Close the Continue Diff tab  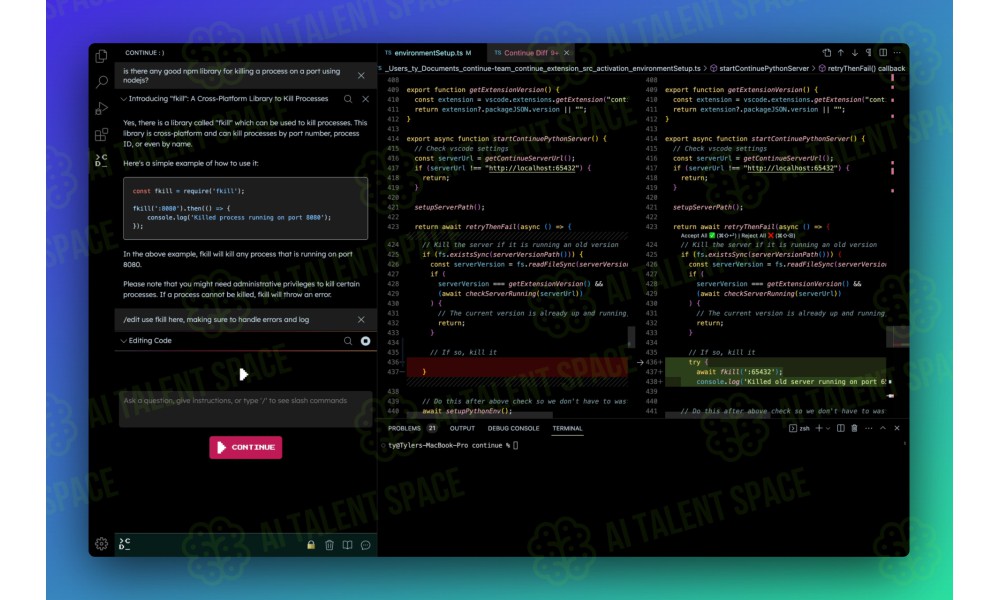566,53
